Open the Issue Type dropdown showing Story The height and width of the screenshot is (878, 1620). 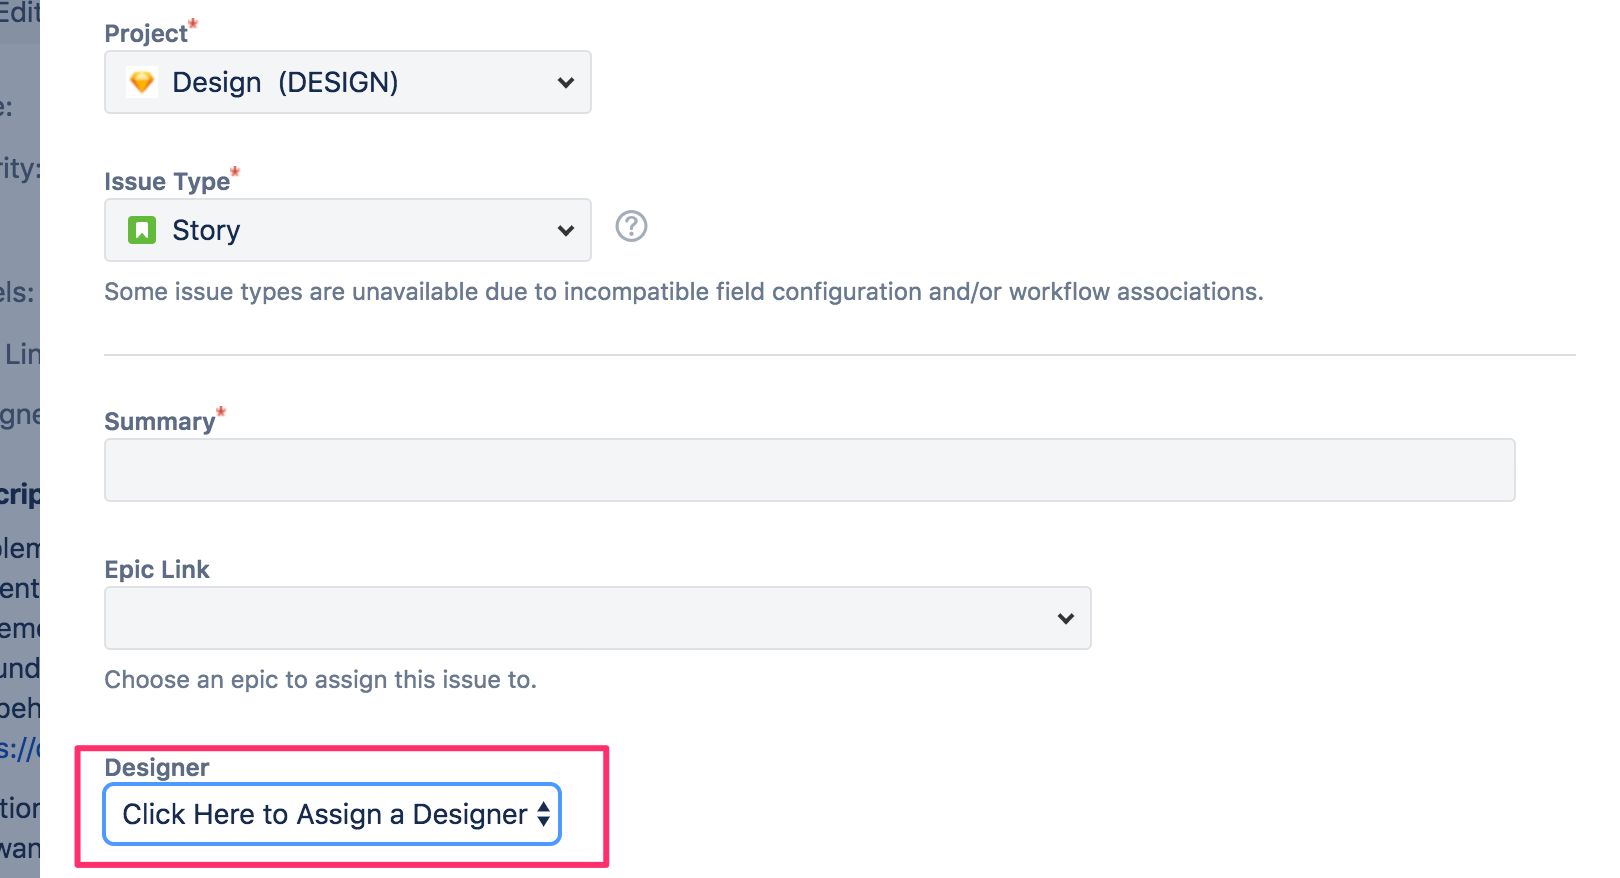coord(348,230)
